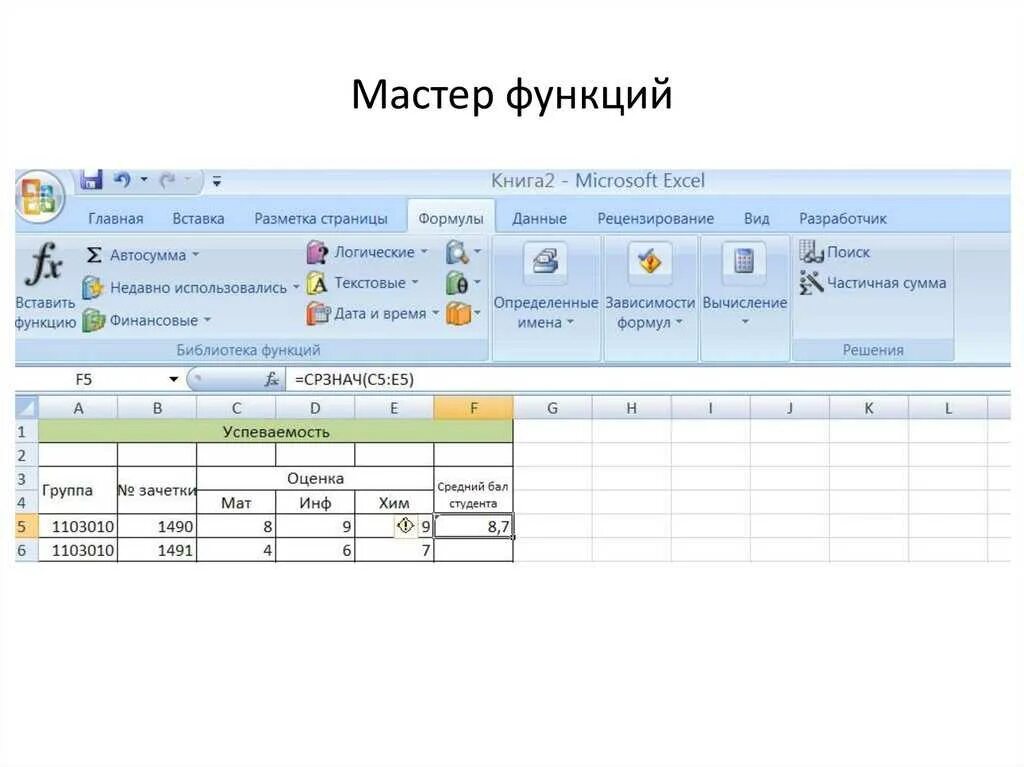The height and width of the screenshot is (767, 1024).
Task: Click the Группа header cell
Action: point(78,490)
